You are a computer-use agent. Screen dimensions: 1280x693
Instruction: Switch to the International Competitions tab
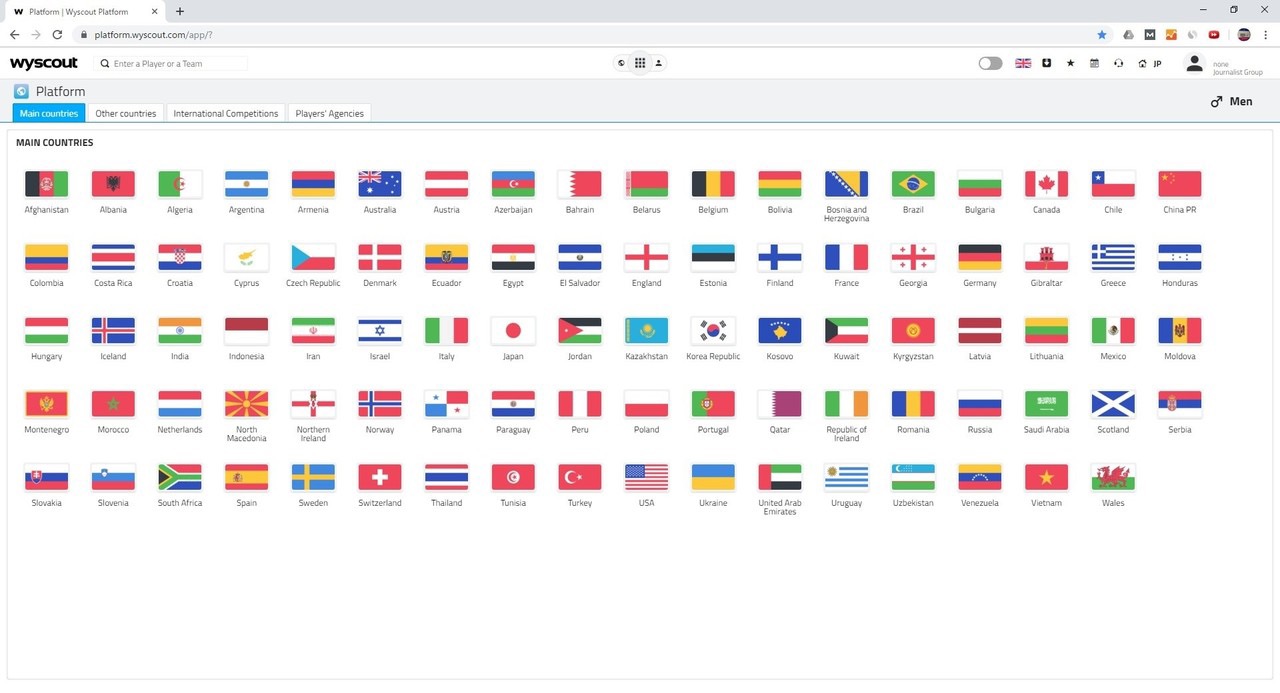point(226,113)
